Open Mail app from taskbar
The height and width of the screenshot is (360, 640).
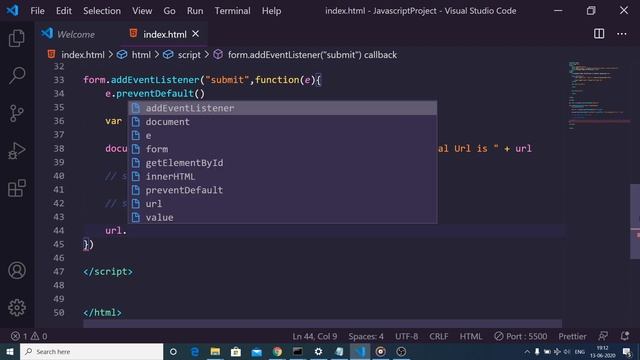[x=257, y=351]
